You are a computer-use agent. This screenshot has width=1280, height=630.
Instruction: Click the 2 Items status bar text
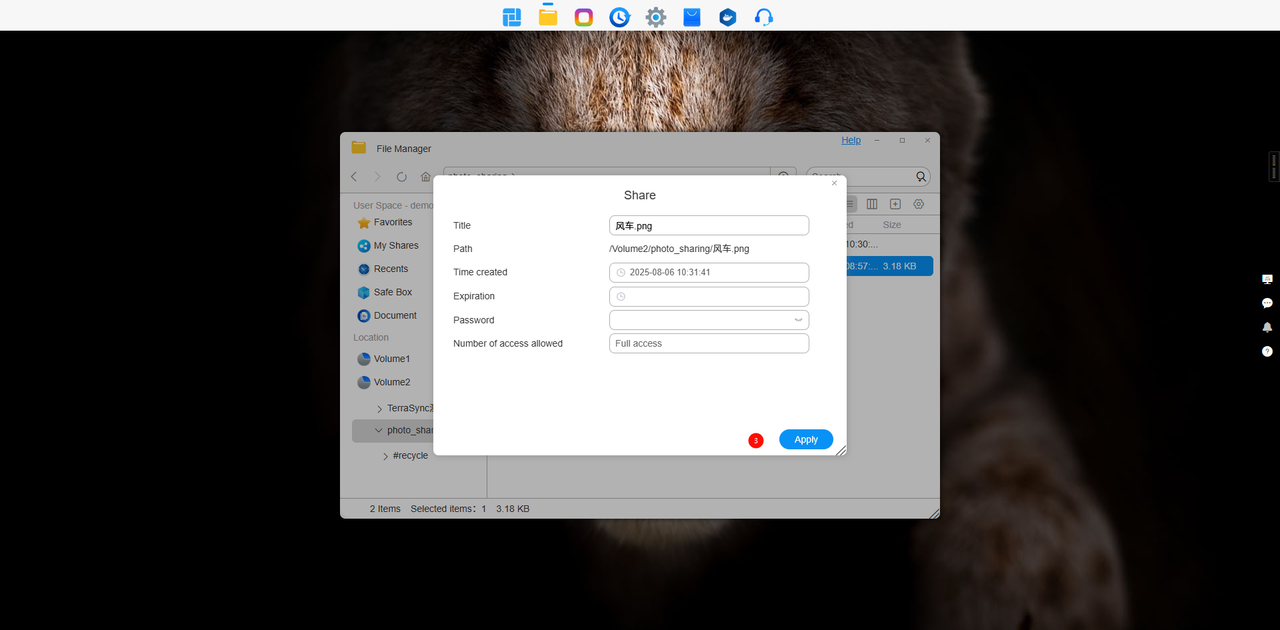pyautogui.click(x=385, y=509)
